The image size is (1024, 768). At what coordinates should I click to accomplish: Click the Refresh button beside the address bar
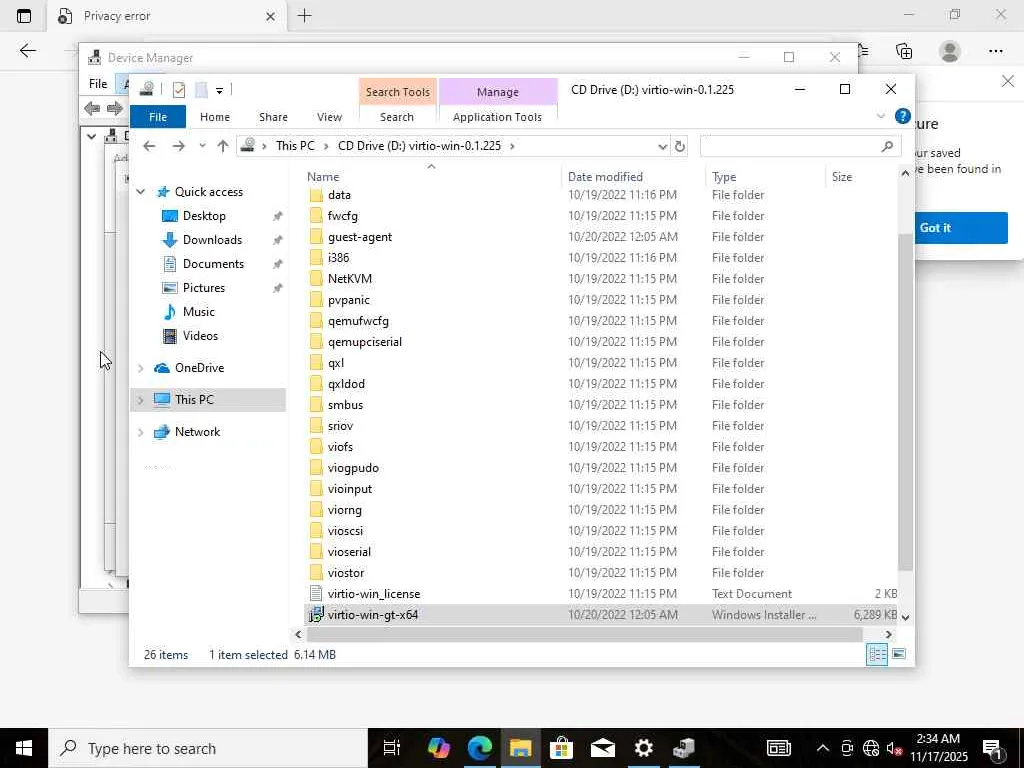(x=680, y=146)
